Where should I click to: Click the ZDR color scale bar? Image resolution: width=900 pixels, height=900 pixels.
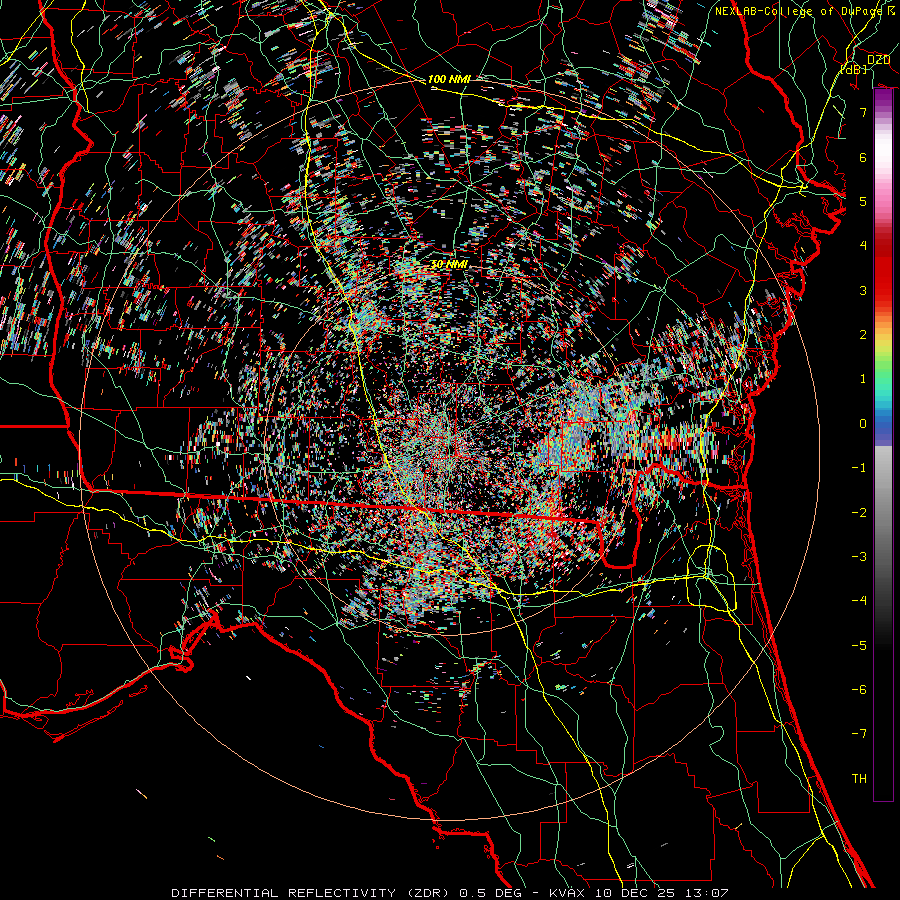(x=883, y=444)
